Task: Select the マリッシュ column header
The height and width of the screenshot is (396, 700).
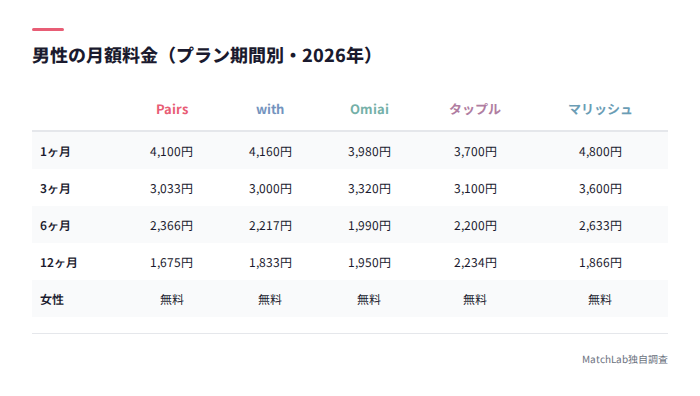Action: point(600,109)
